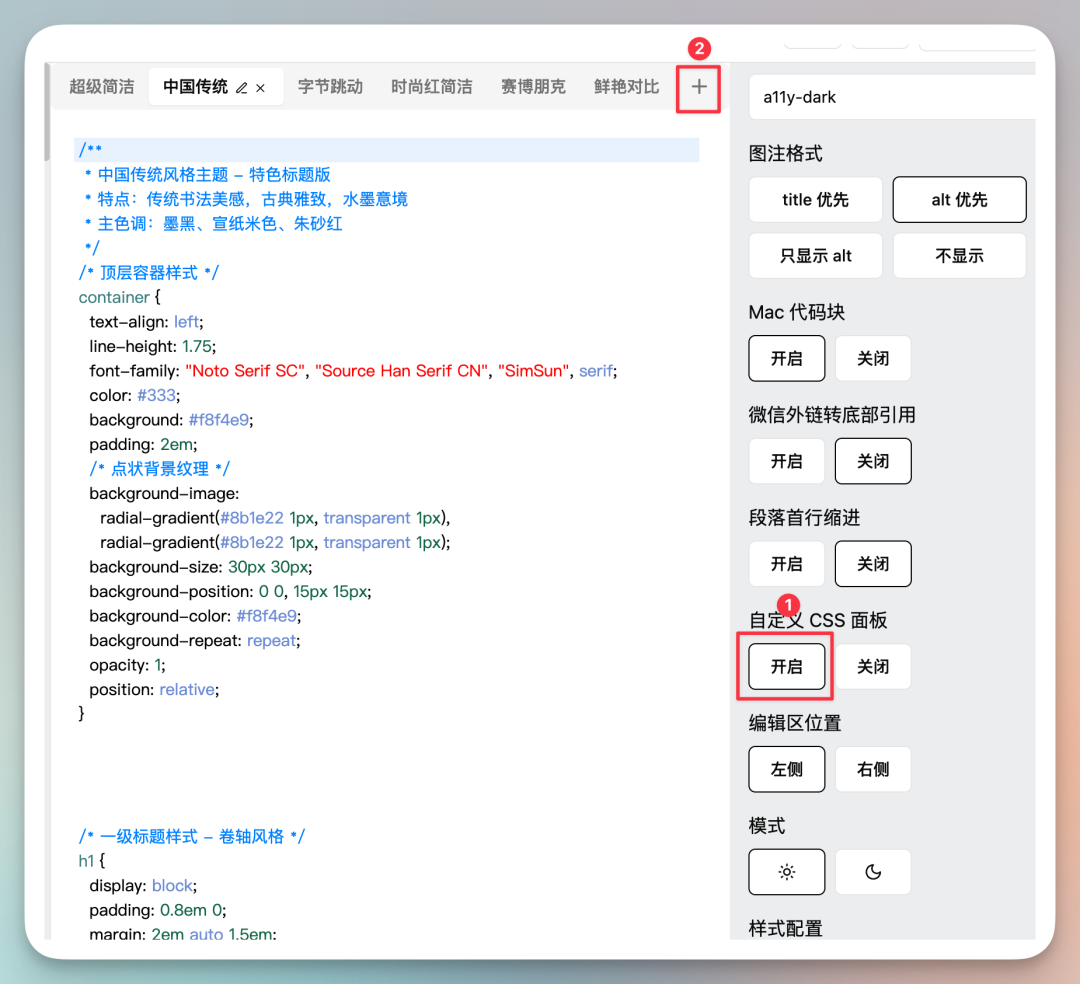This screenshot has width=1080, height=984.
Task: Click the CSS editor vertical scrollbar
Action: tap(47, 112)
